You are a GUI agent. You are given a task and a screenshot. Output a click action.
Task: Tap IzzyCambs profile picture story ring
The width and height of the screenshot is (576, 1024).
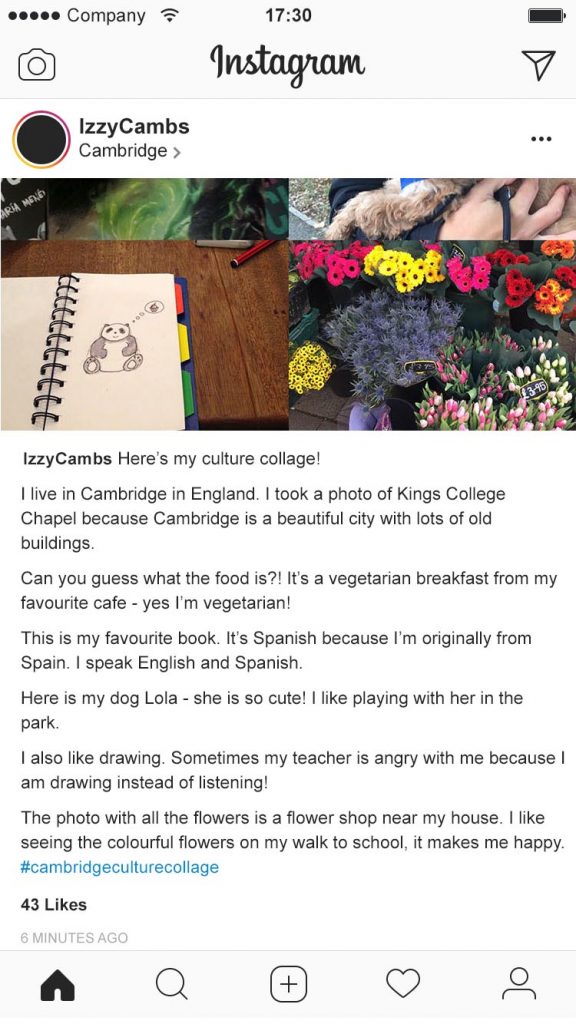(41, 139)
